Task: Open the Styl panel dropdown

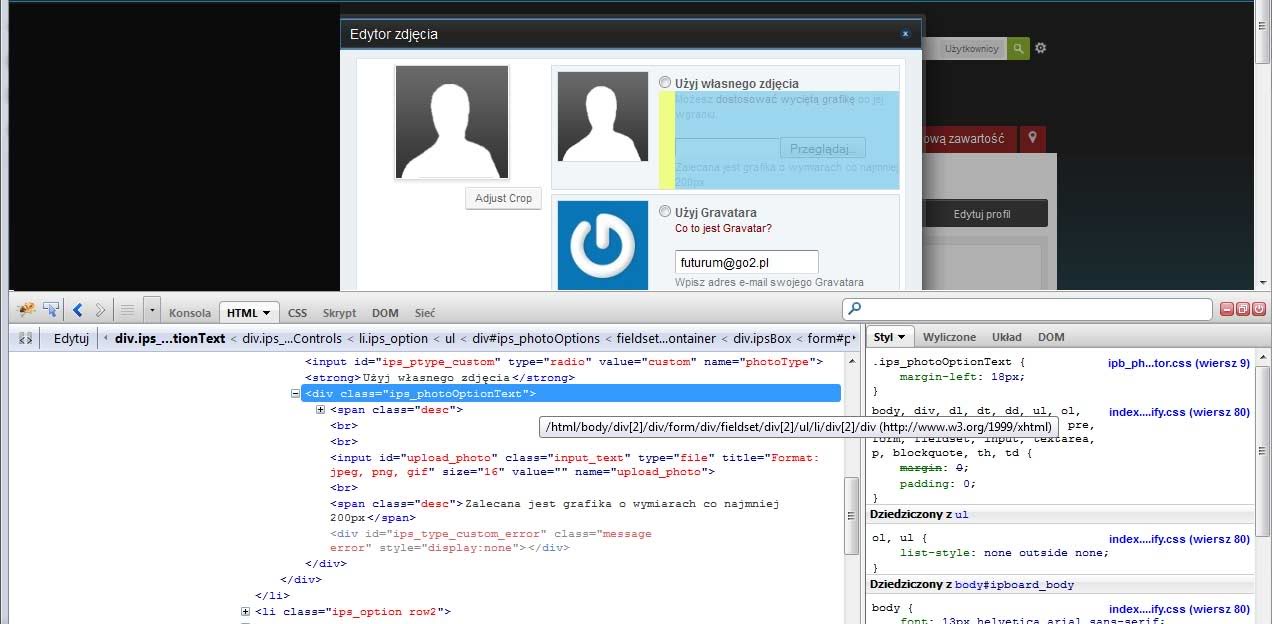Action: [889, 338]
